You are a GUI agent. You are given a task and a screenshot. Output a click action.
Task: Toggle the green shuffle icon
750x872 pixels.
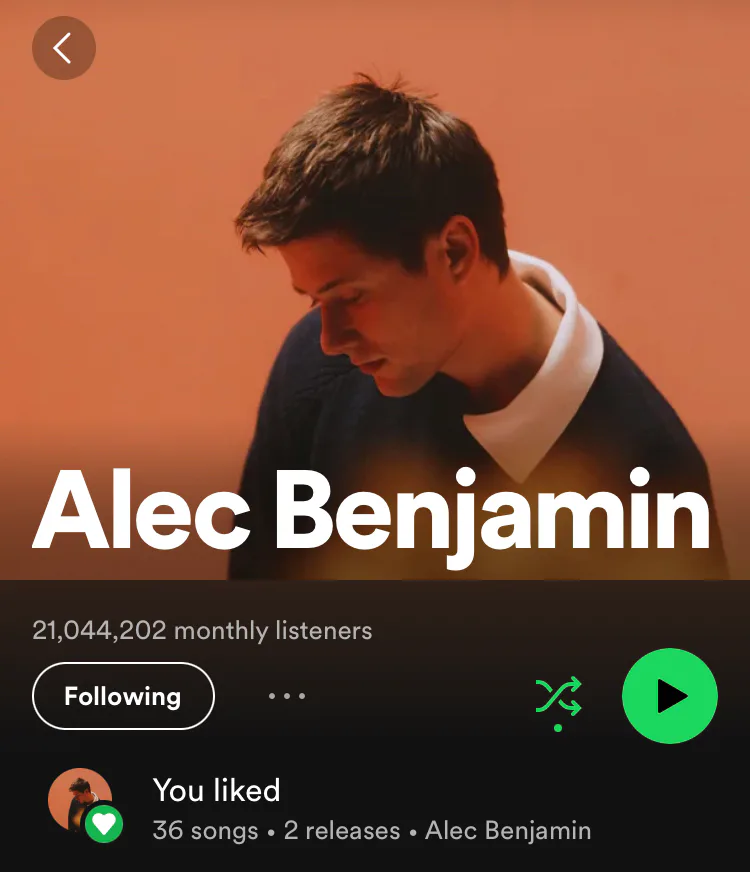point(558,696)
